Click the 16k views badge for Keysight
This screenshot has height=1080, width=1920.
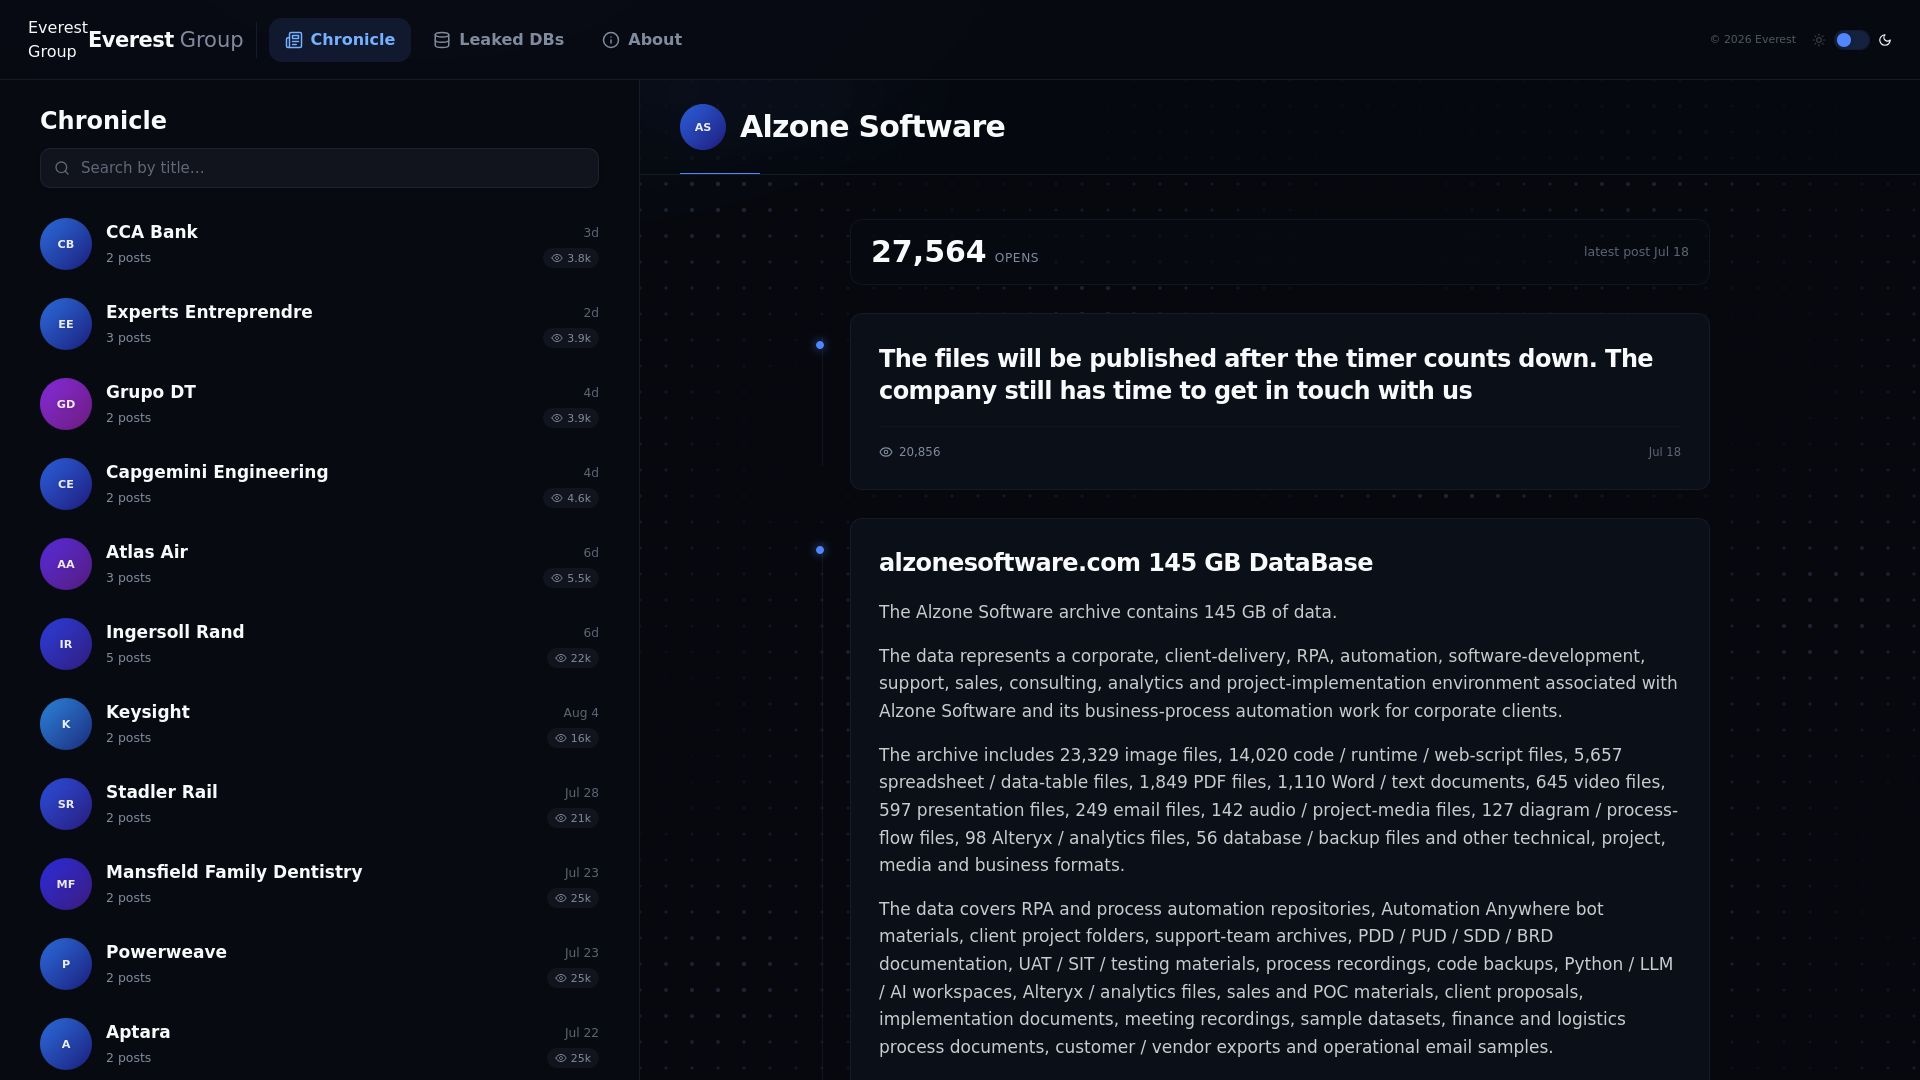click(x=573, y=738)
